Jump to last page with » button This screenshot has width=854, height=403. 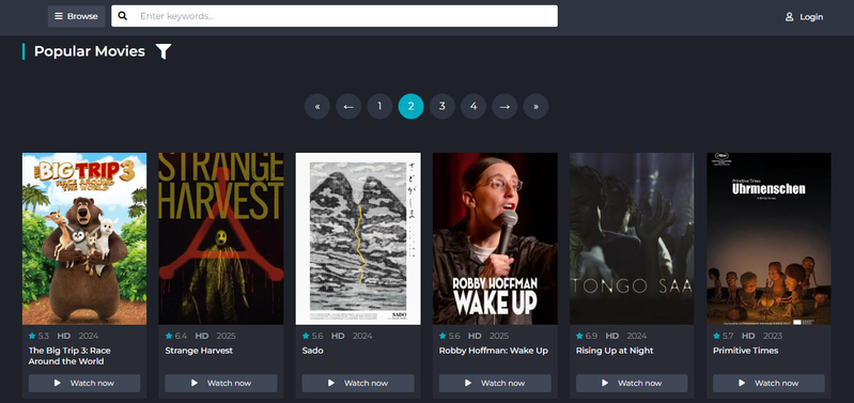click(536, 106)
